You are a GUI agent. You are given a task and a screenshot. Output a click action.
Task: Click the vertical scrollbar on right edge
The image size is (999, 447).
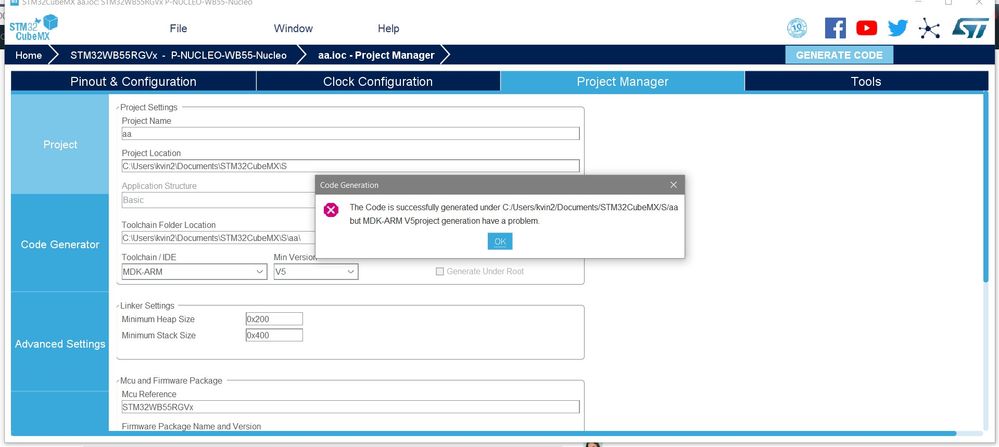pos(986,188)
